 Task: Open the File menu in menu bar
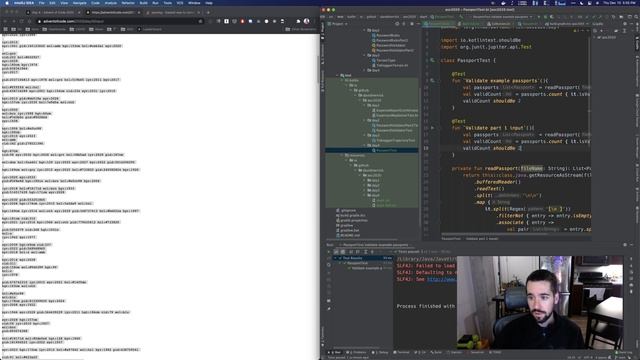[x=42, y=3]
